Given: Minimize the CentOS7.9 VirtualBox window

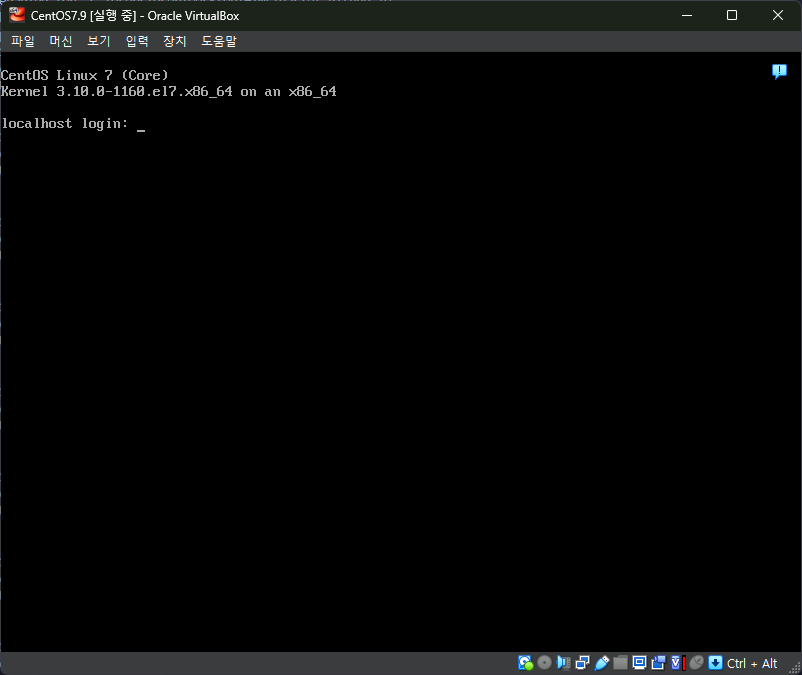Looking at the screenshot, I should coord(687,15).
